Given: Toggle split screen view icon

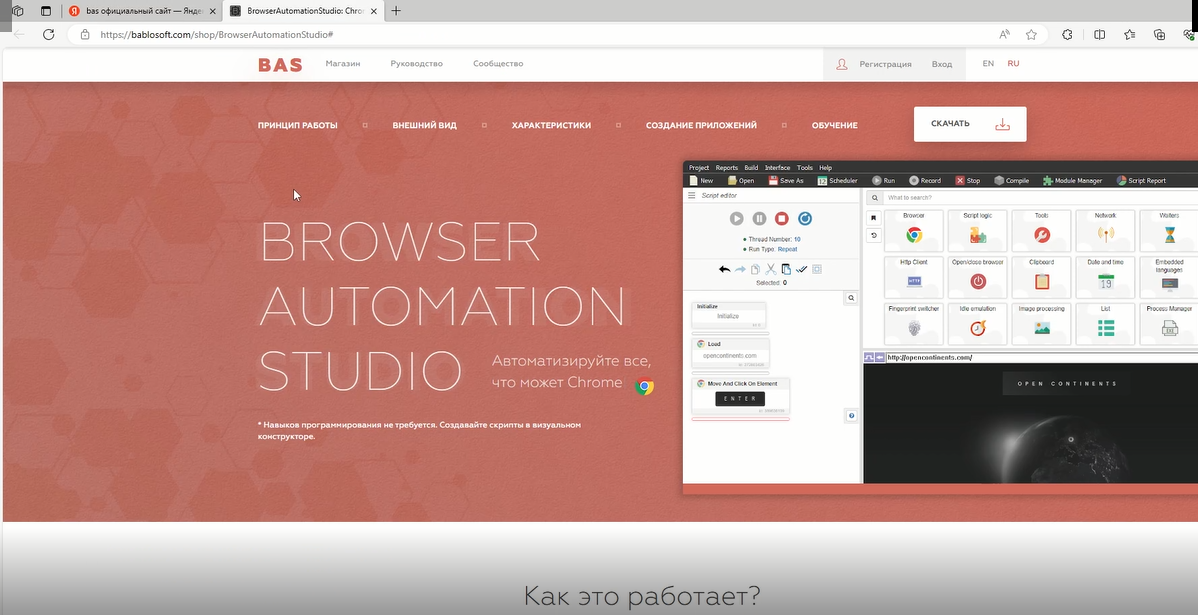Looking at the screenshot, I should tap(1099, 34).
